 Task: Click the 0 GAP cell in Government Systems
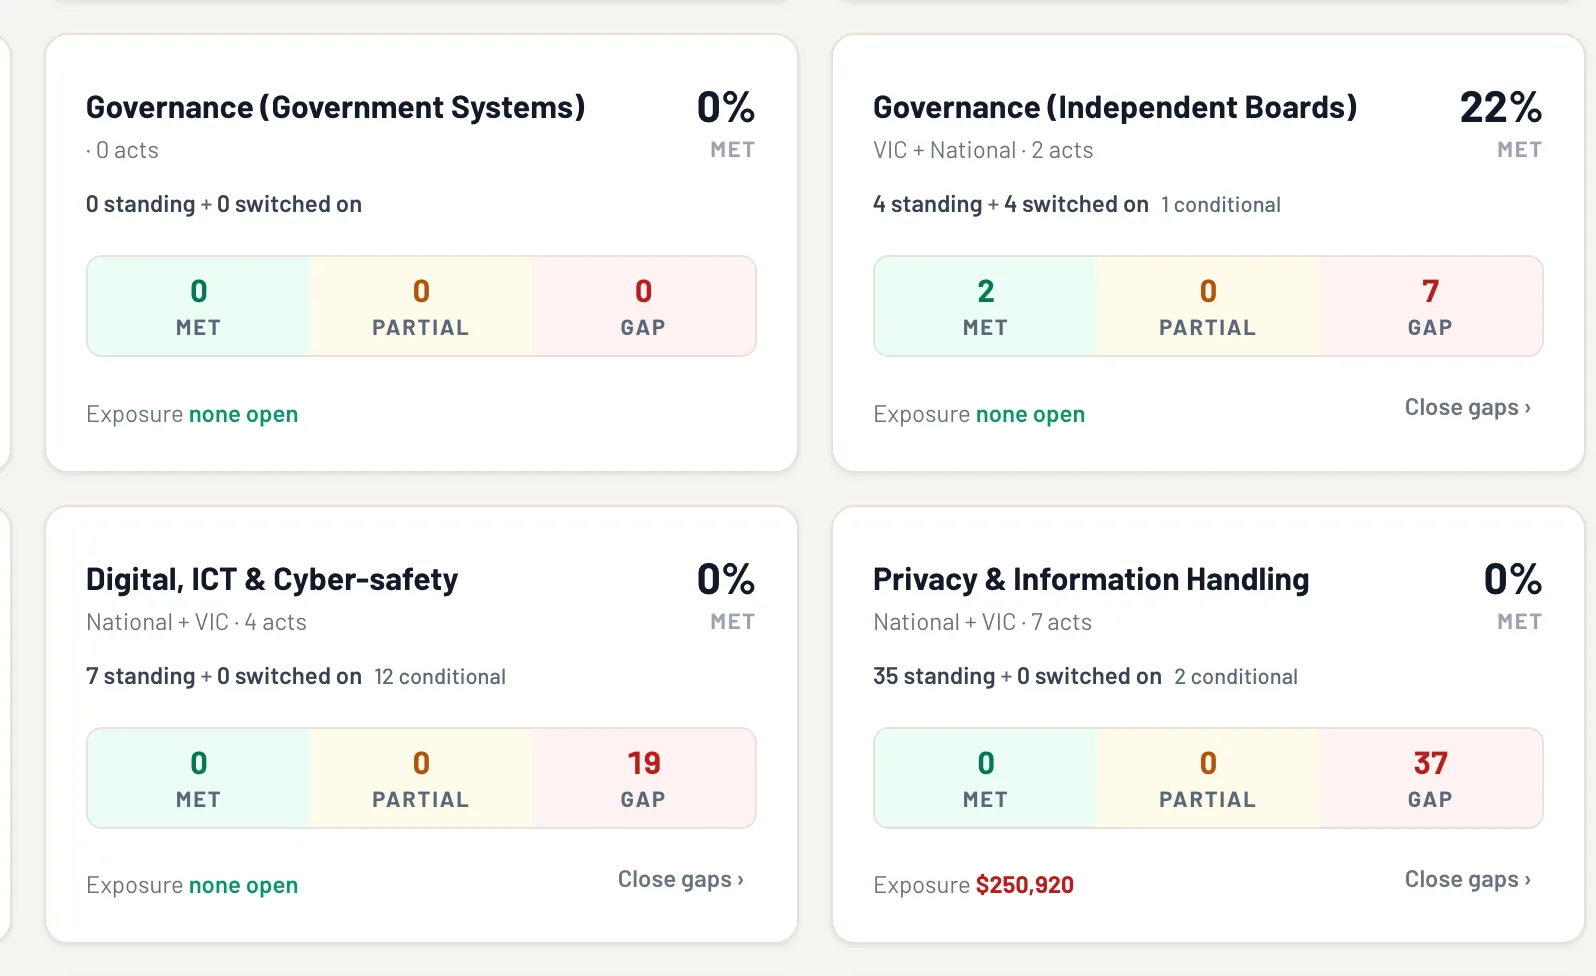point(644,306)
